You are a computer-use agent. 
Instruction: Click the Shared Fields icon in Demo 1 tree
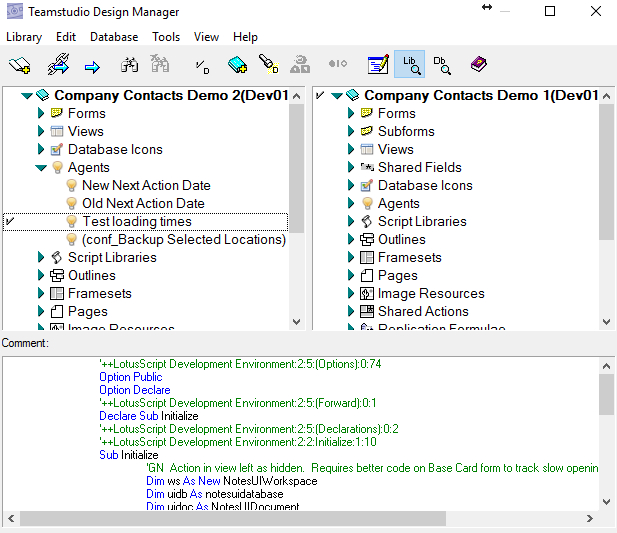[x=367, y=168]
